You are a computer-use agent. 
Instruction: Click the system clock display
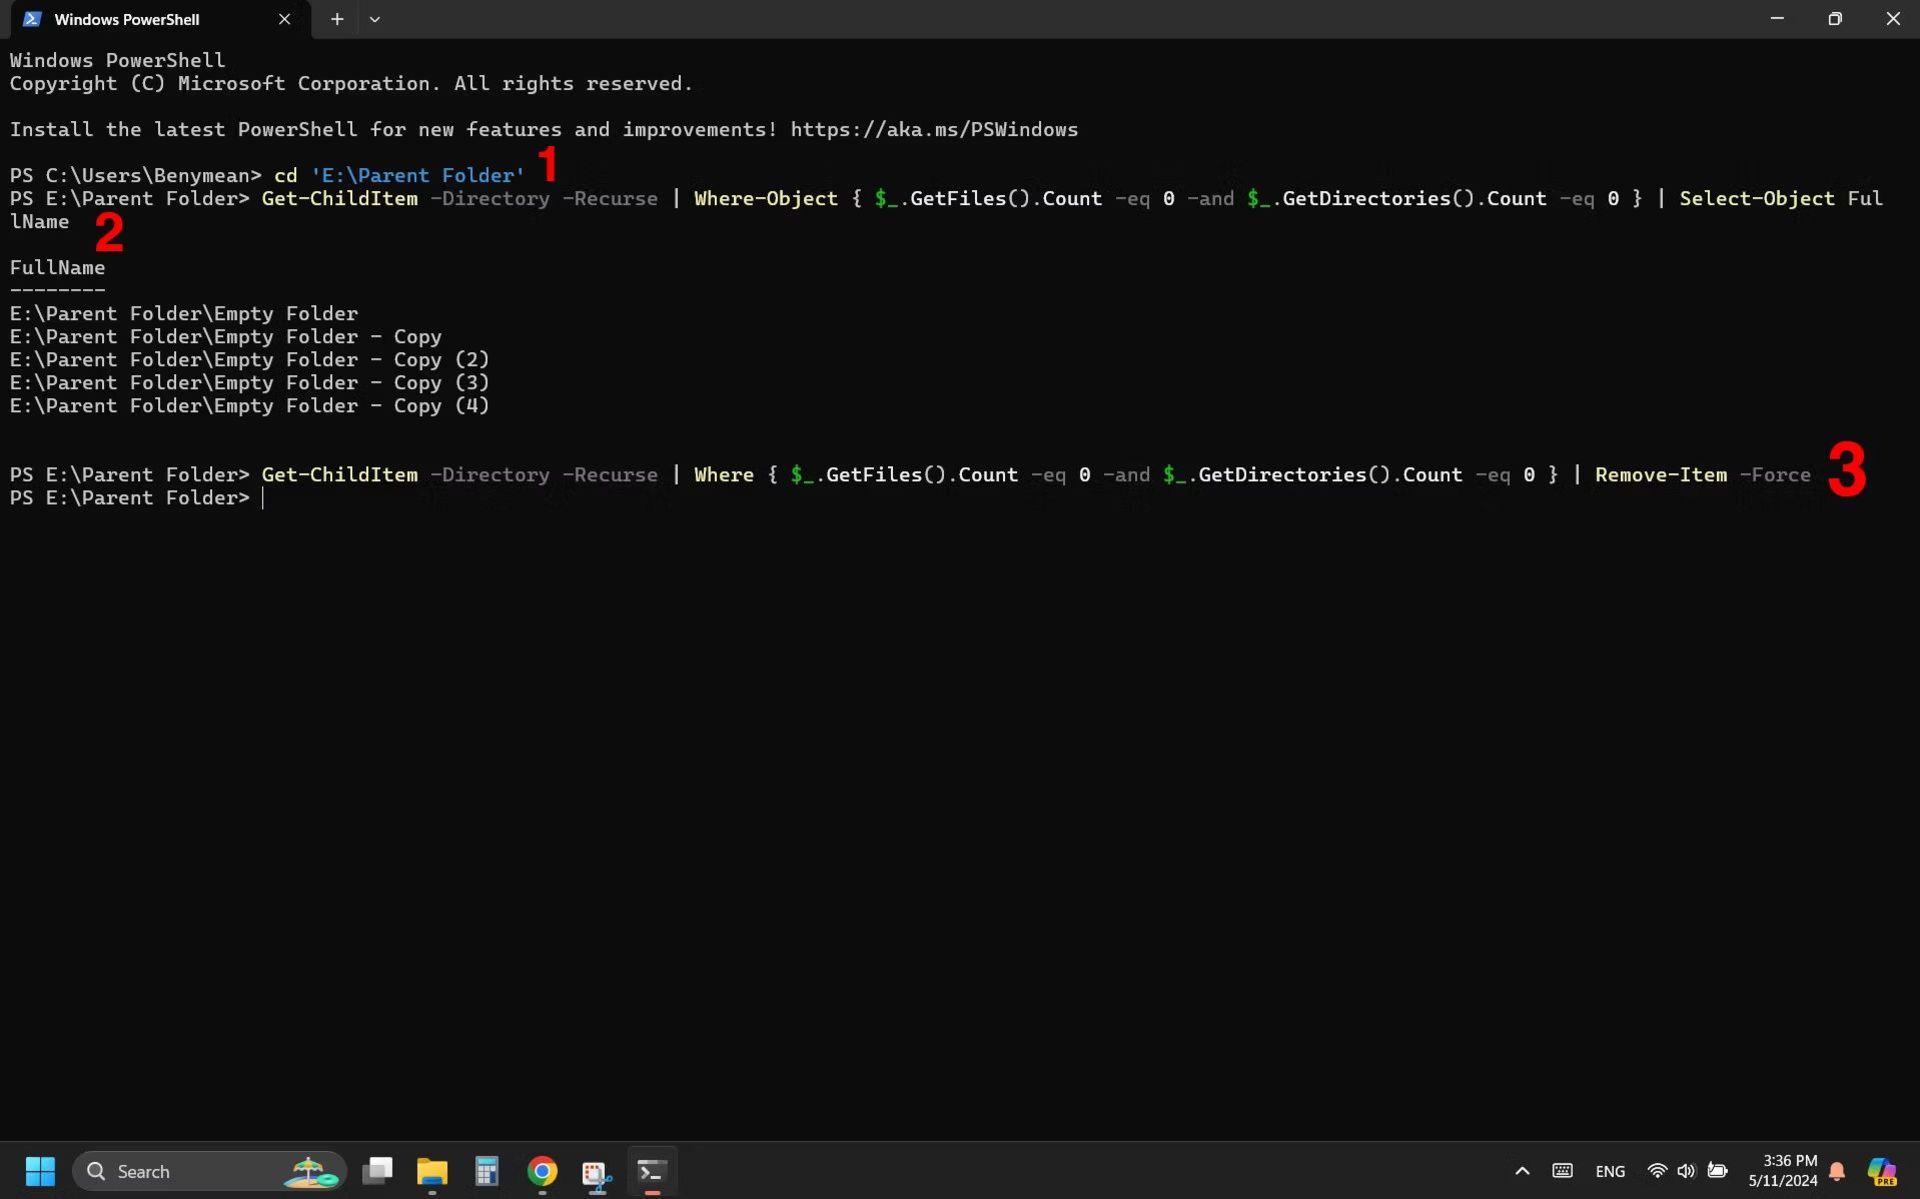(x=1787, y=1171)
